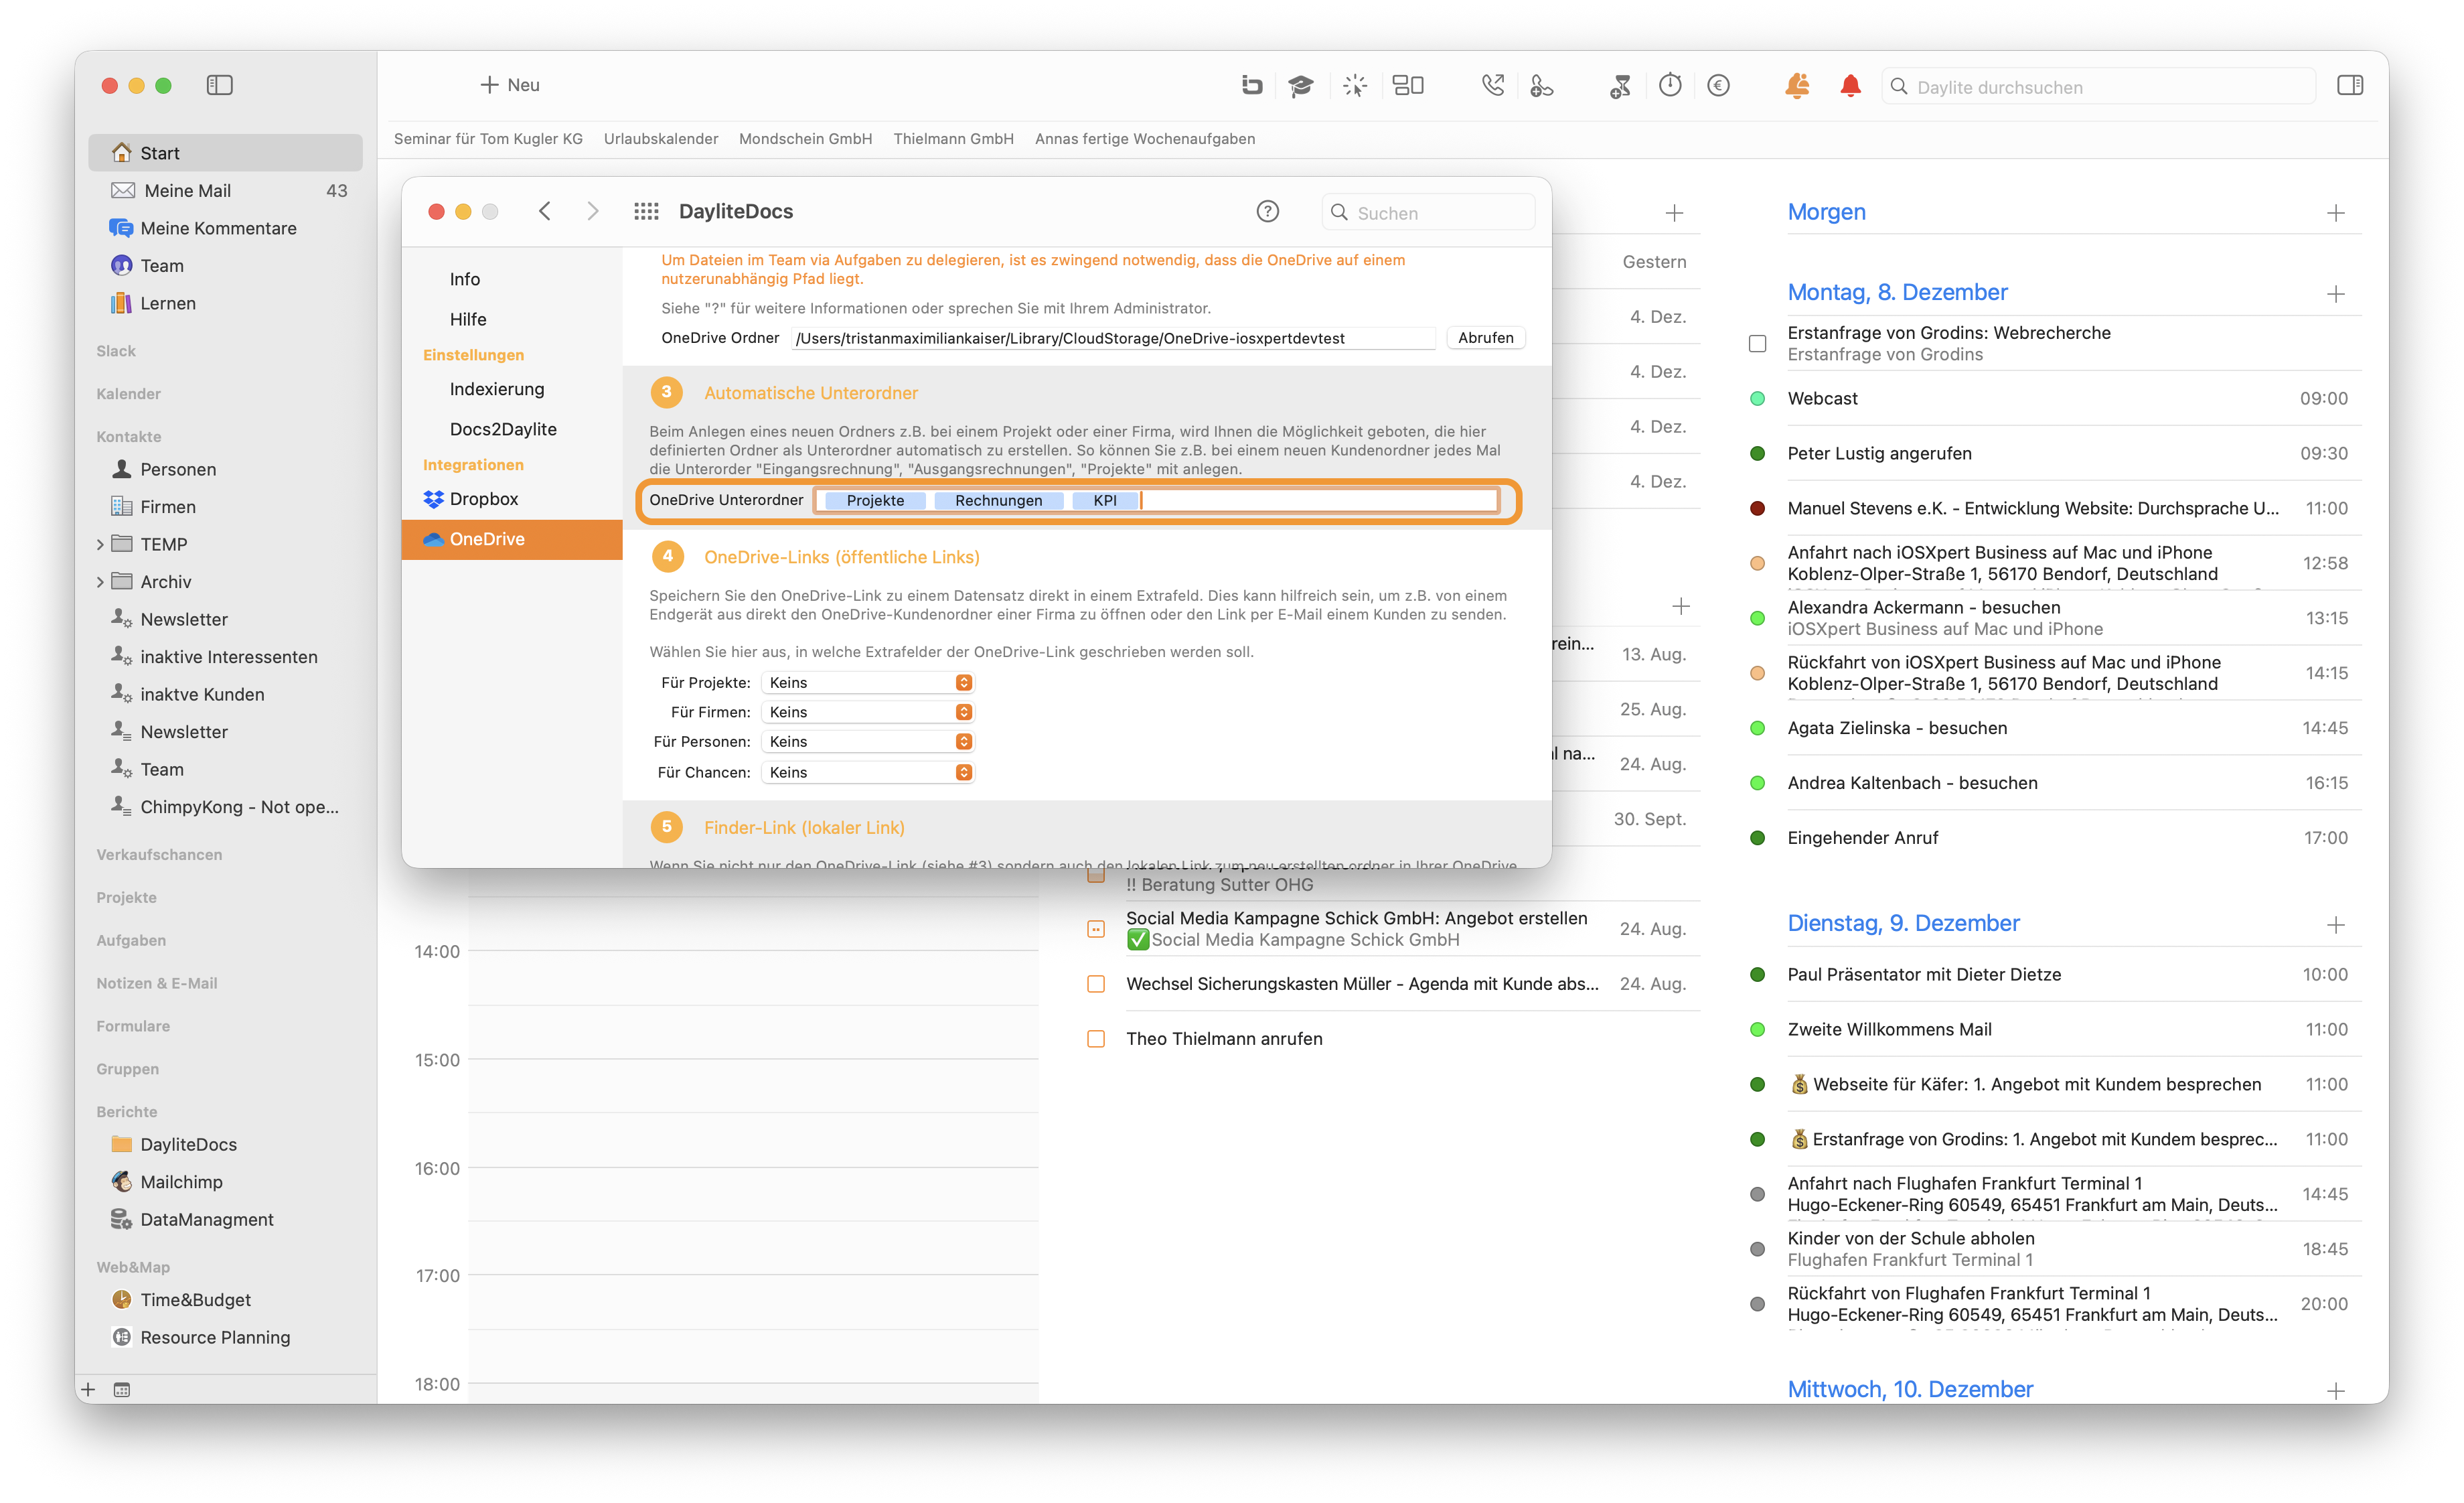Image resolution: width=2464 pixels, height=1503 pixels.
Task: Open the Für Personen extra field dropdown
Action: coord(867,741)
